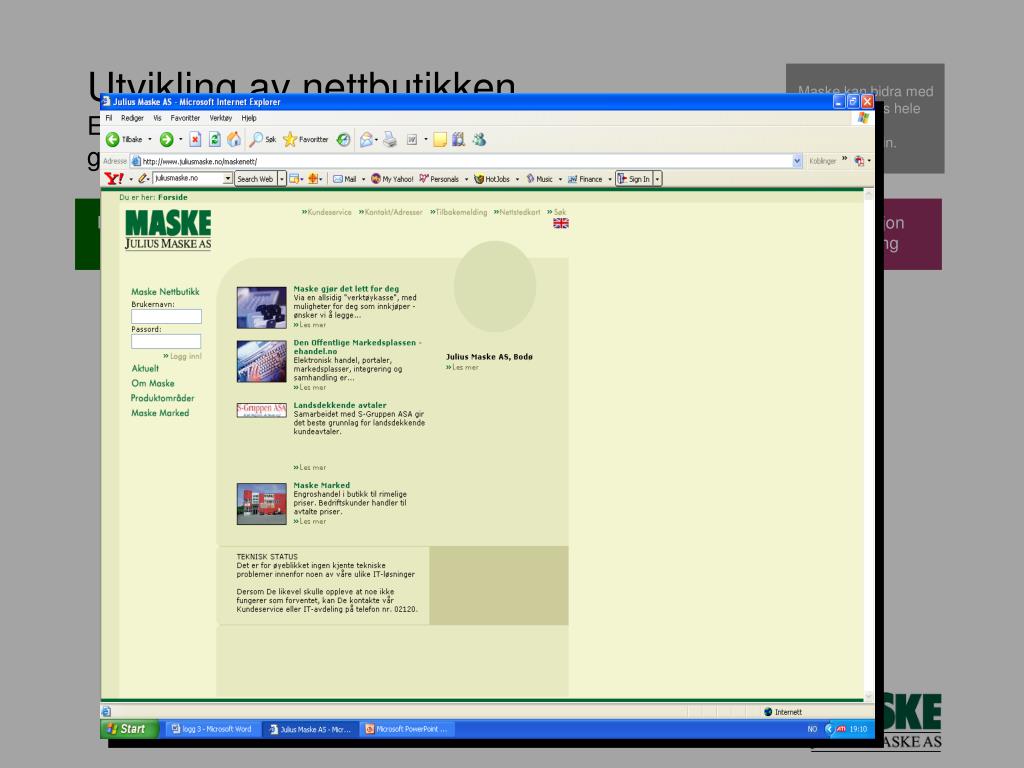Click the Yahoo Y! logo
Image resolution: width=1024 pixels, height=768 pixels.
click(114, 179)
